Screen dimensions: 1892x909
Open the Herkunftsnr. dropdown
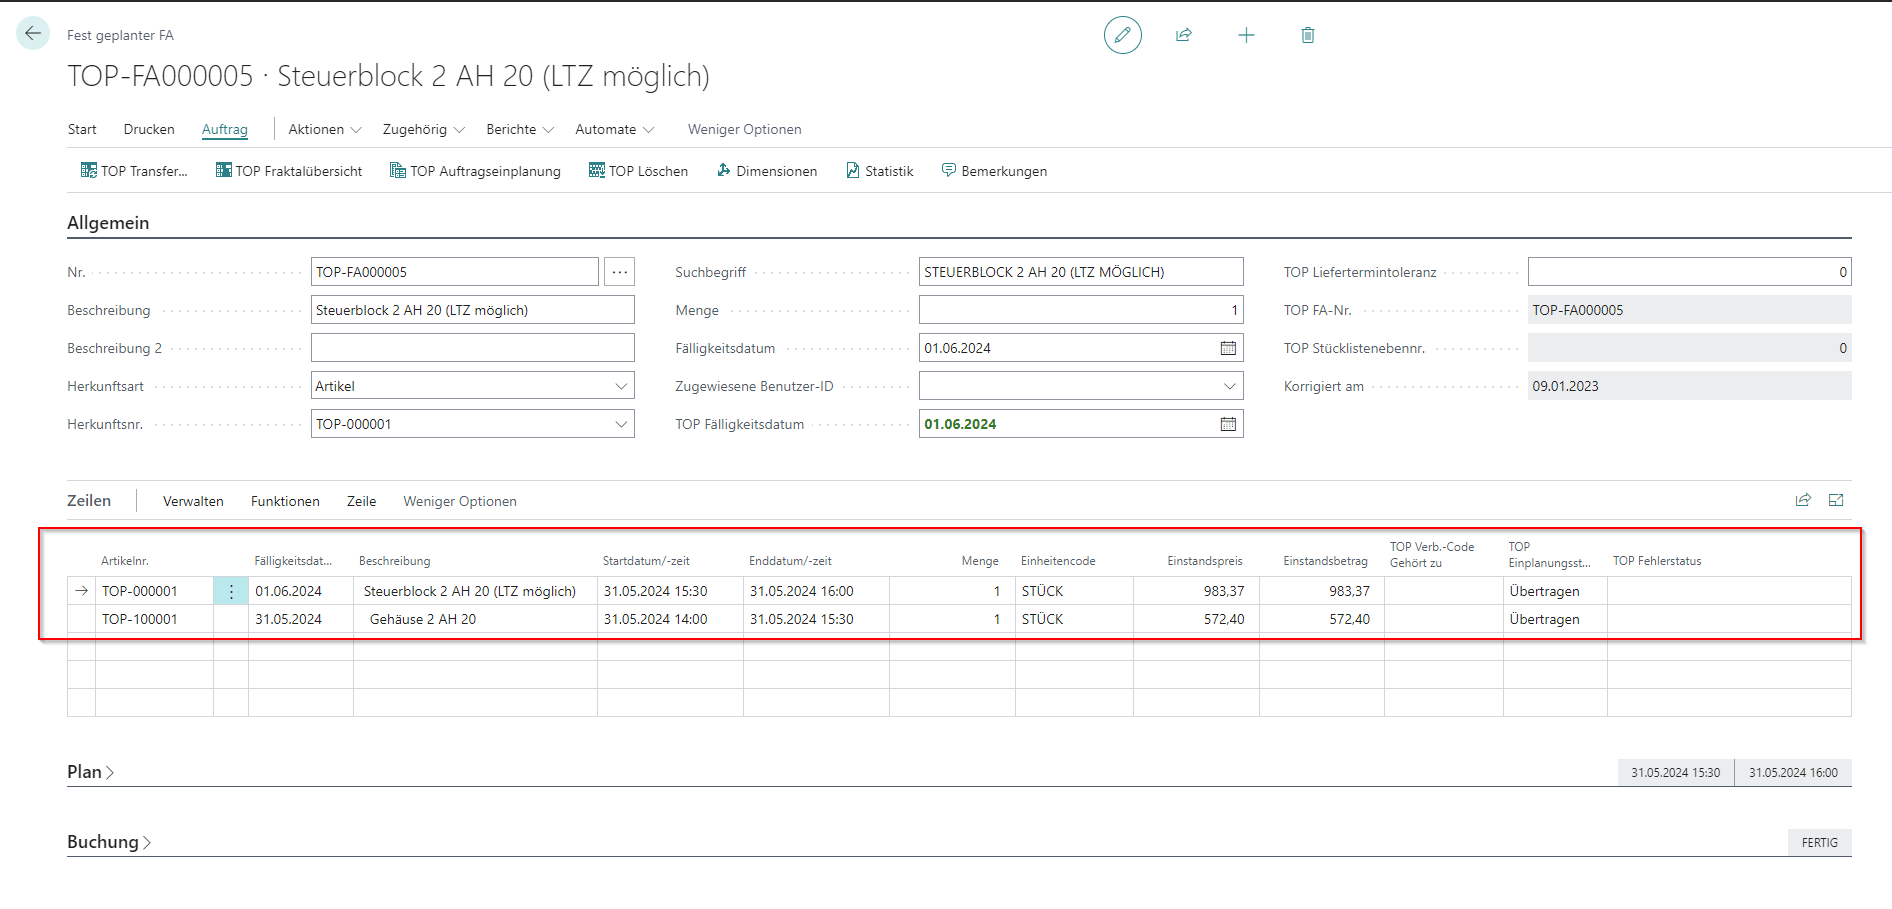[621, 424]
